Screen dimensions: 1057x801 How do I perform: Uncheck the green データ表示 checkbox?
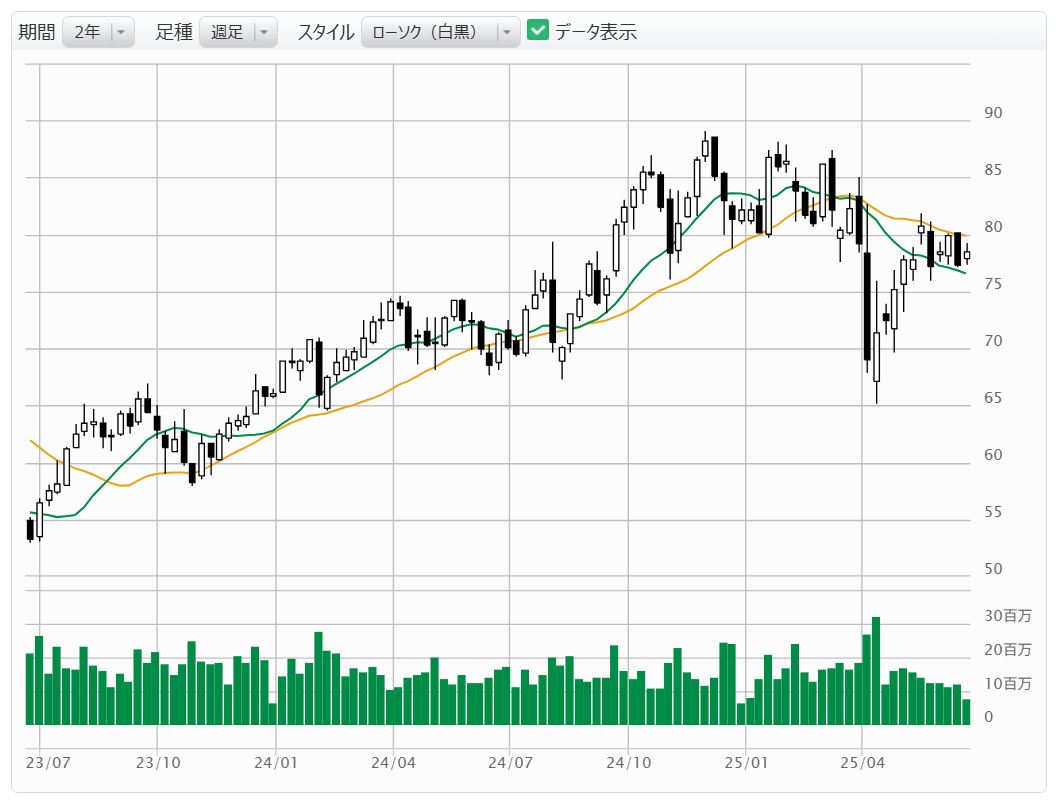(x=538, y=31)
